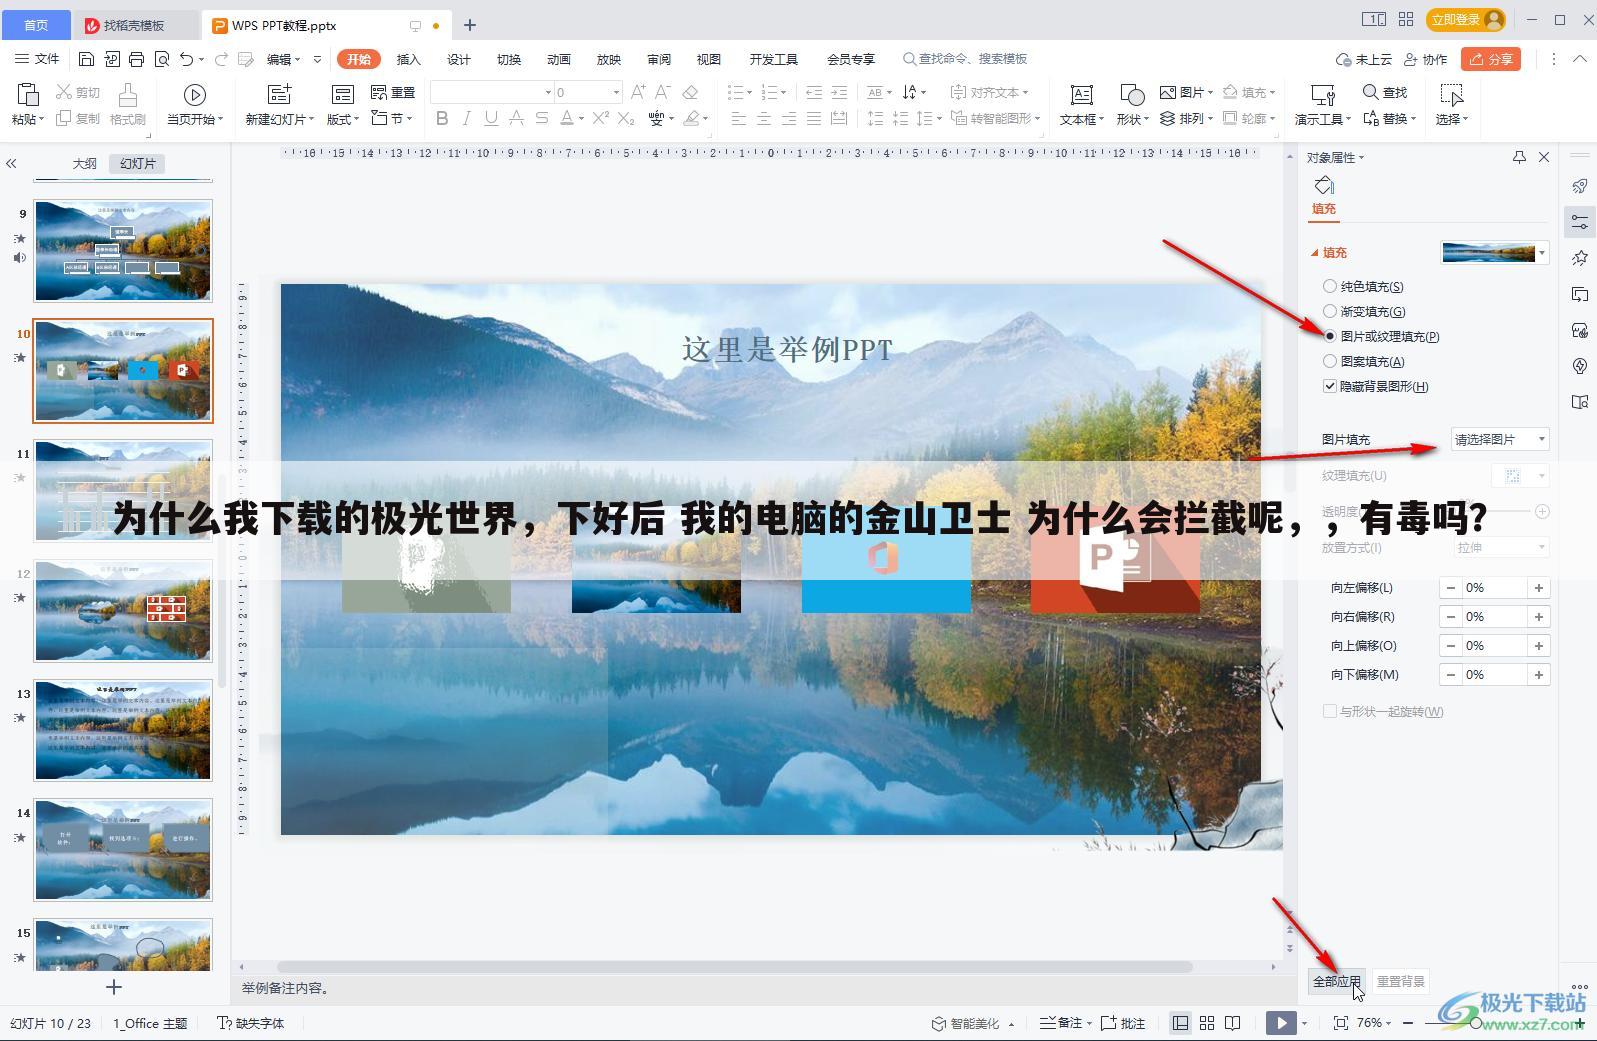1597x1041 pixels.
Task: Click the Fill bucket icon in properties panel
Action: tap(1324, 185)
